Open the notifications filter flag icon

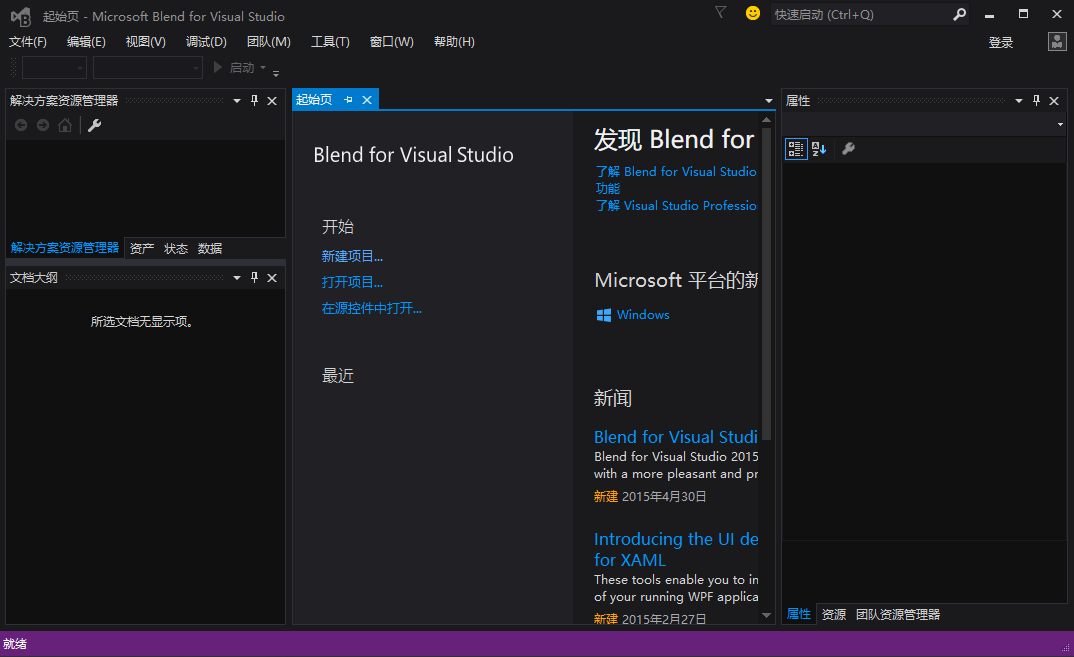721,12
